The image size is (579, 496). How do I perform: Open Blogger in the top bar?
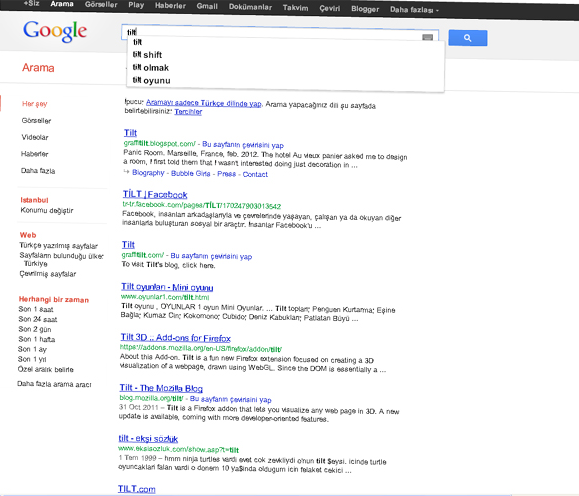tap(365, 9)
